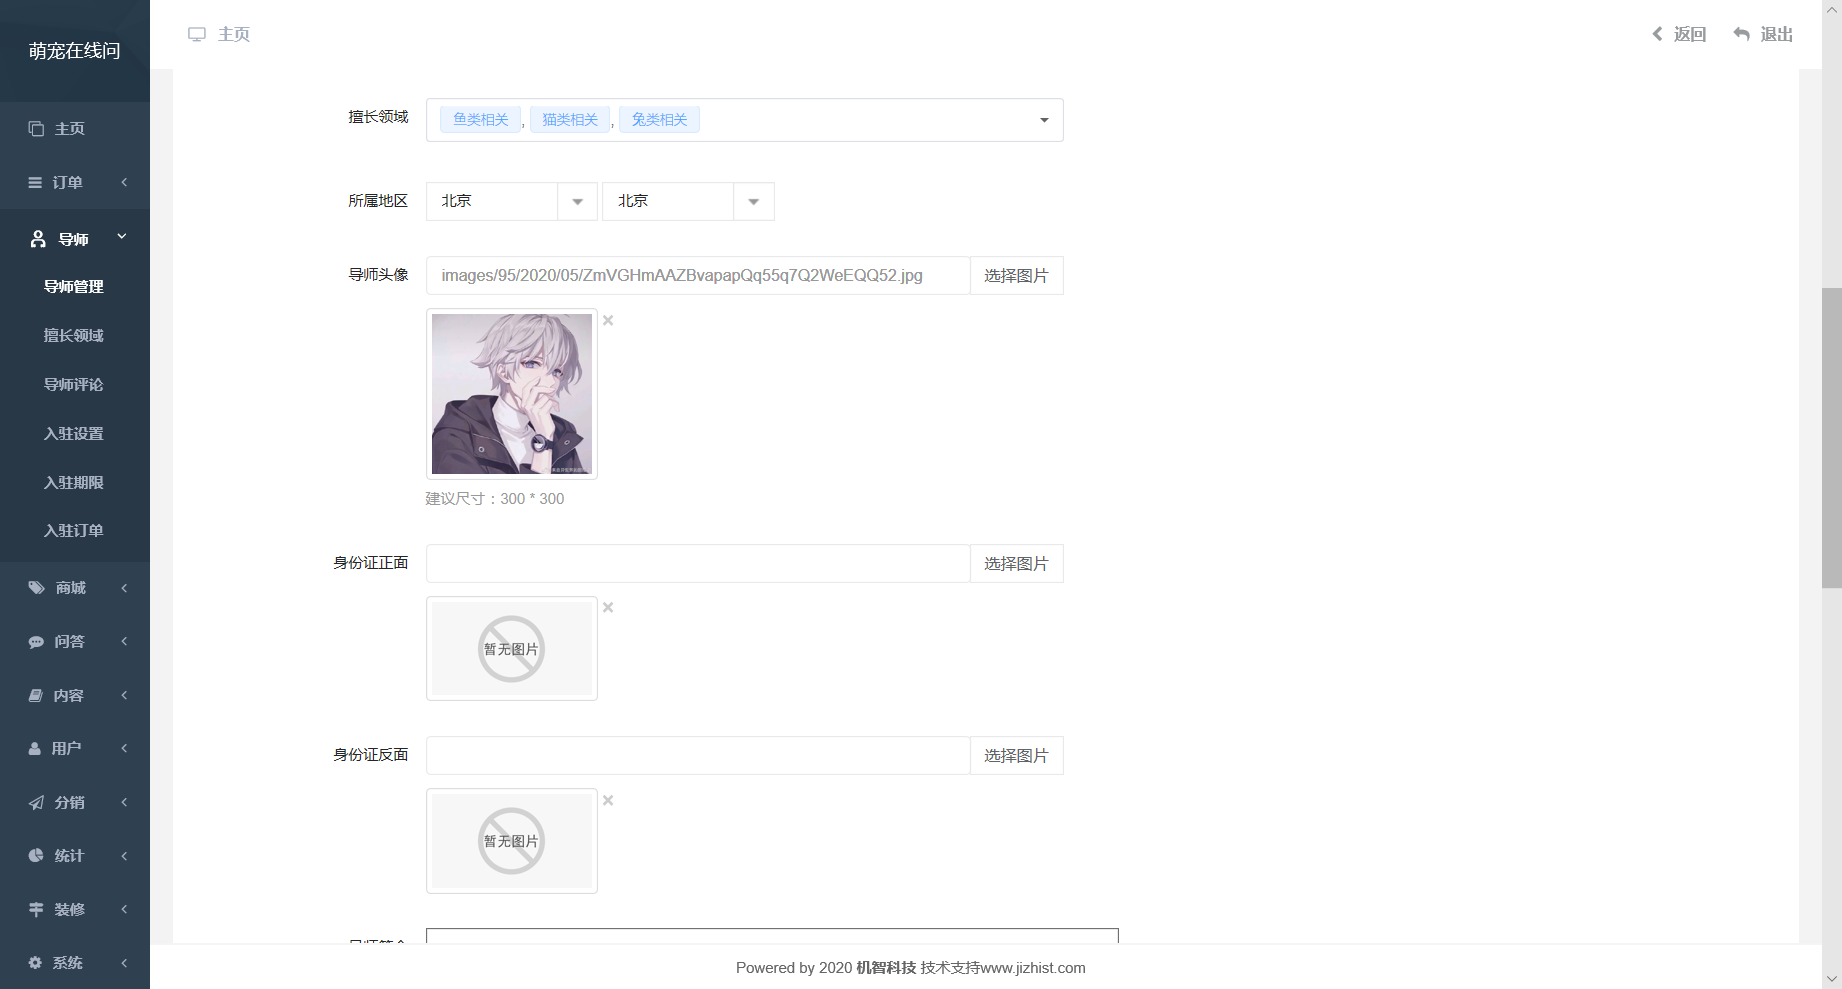Click the 退出 reply arrow icon

[x=1741, y=35]
